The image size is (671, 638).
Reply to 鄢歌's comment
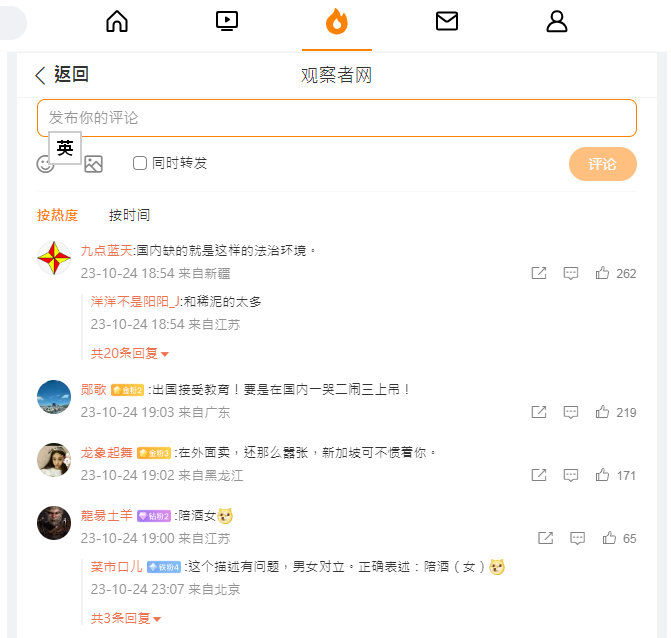[571, 412]
